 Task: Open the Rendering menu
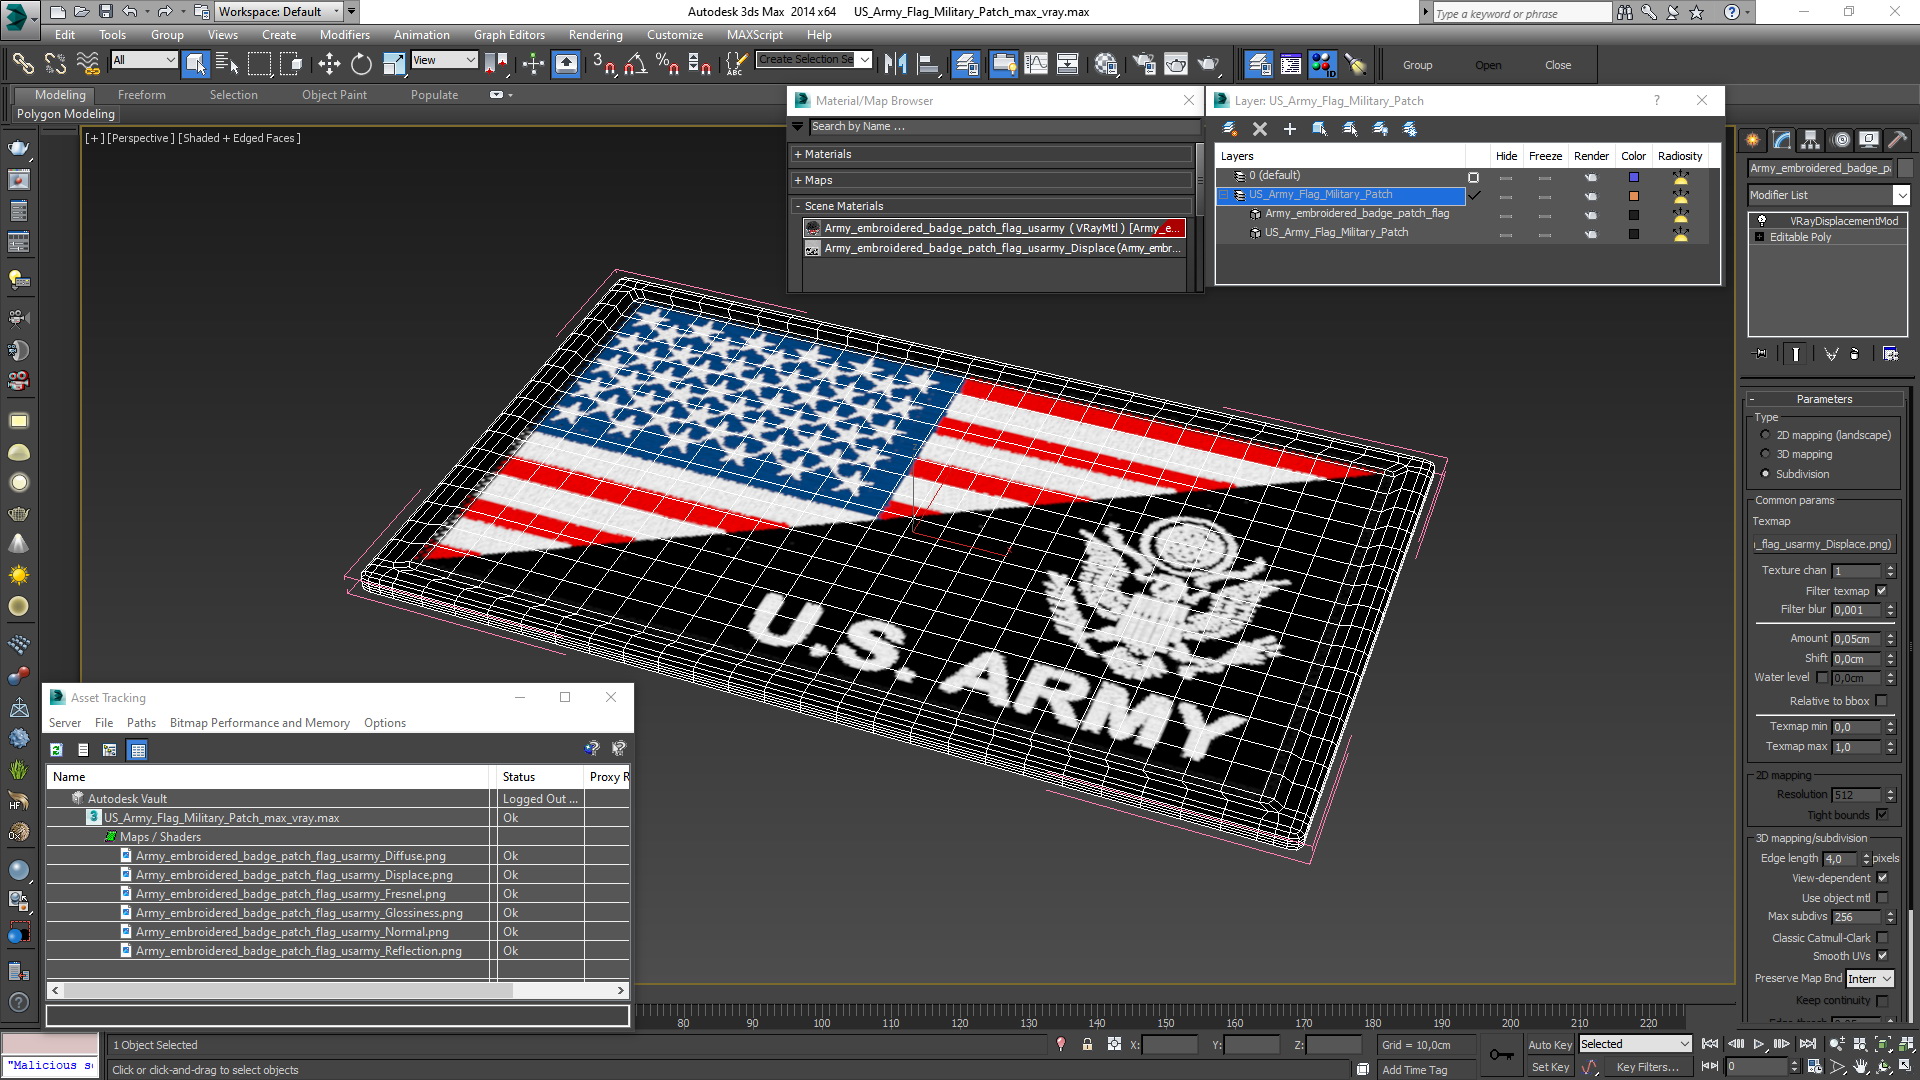[x=595, y=34]
